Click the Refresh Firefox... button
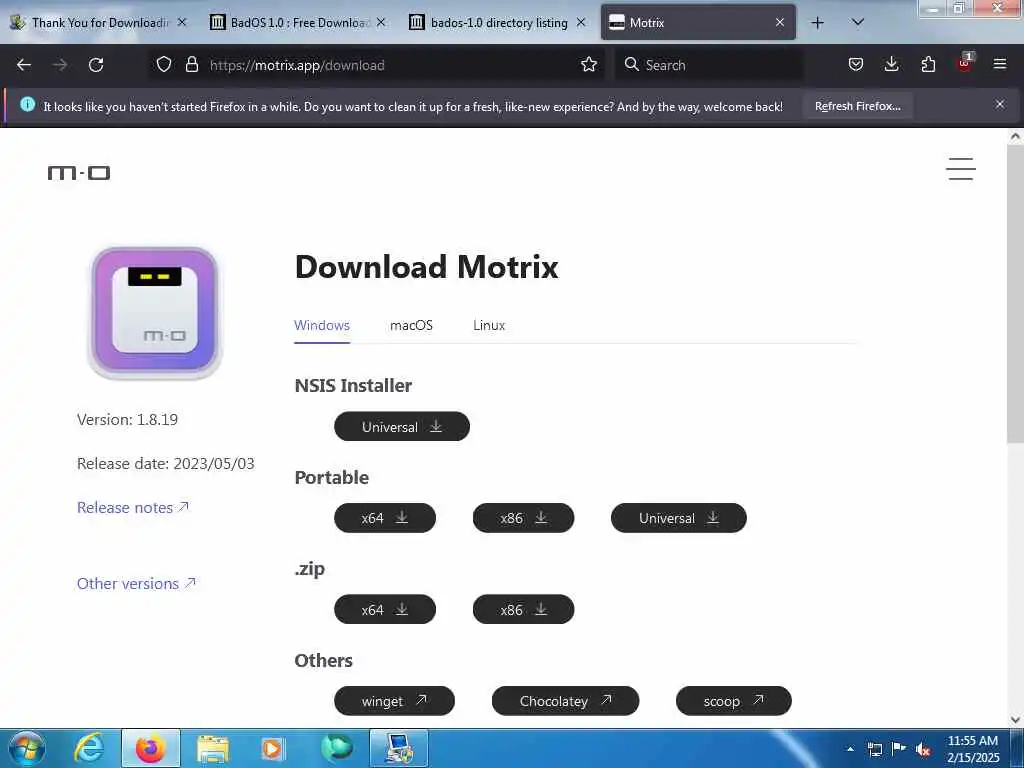The height and width of the screenshot is (768, 1024). pos(857,106)
